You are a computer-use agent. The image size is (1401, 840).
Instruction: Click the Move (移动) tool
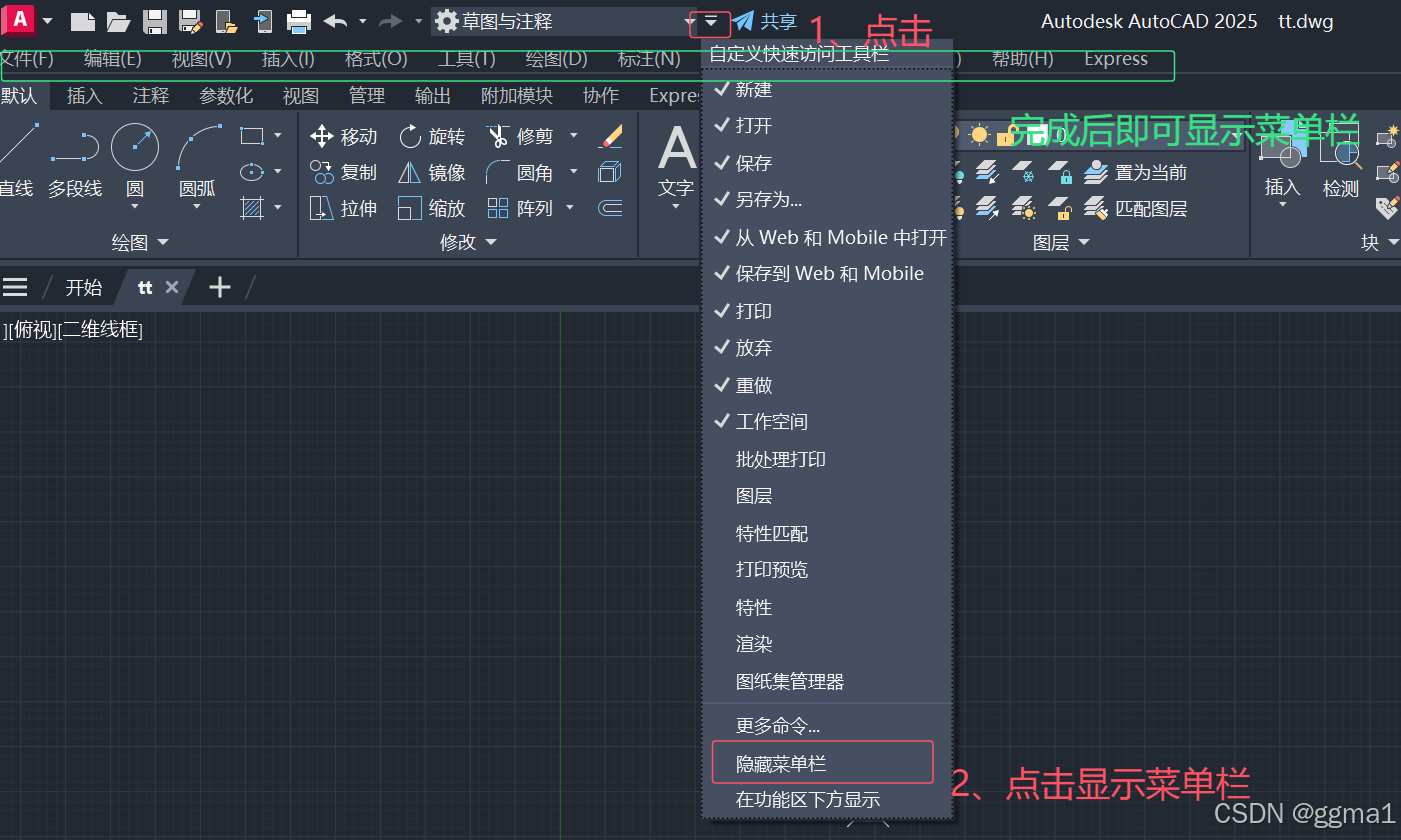(343, 136)
